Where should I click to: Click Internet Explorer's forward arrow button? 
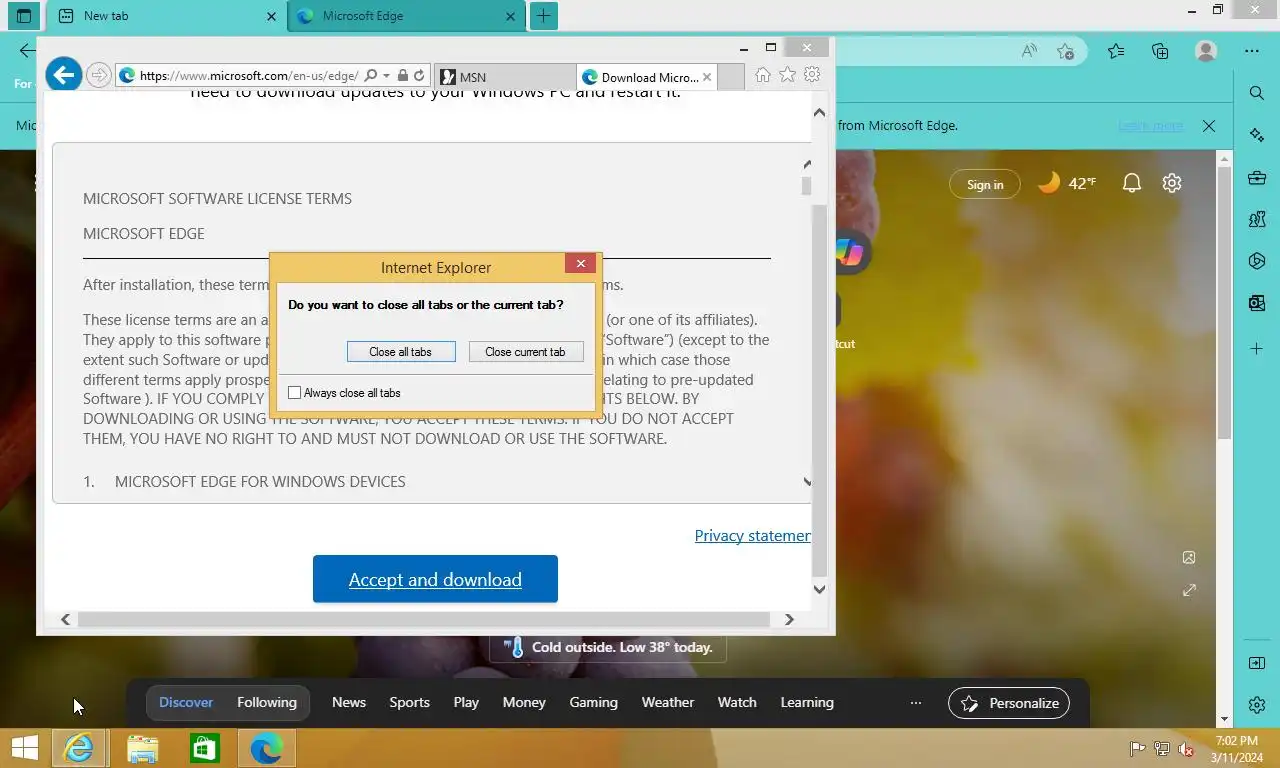pyautogui.click(x=98, y=75)
